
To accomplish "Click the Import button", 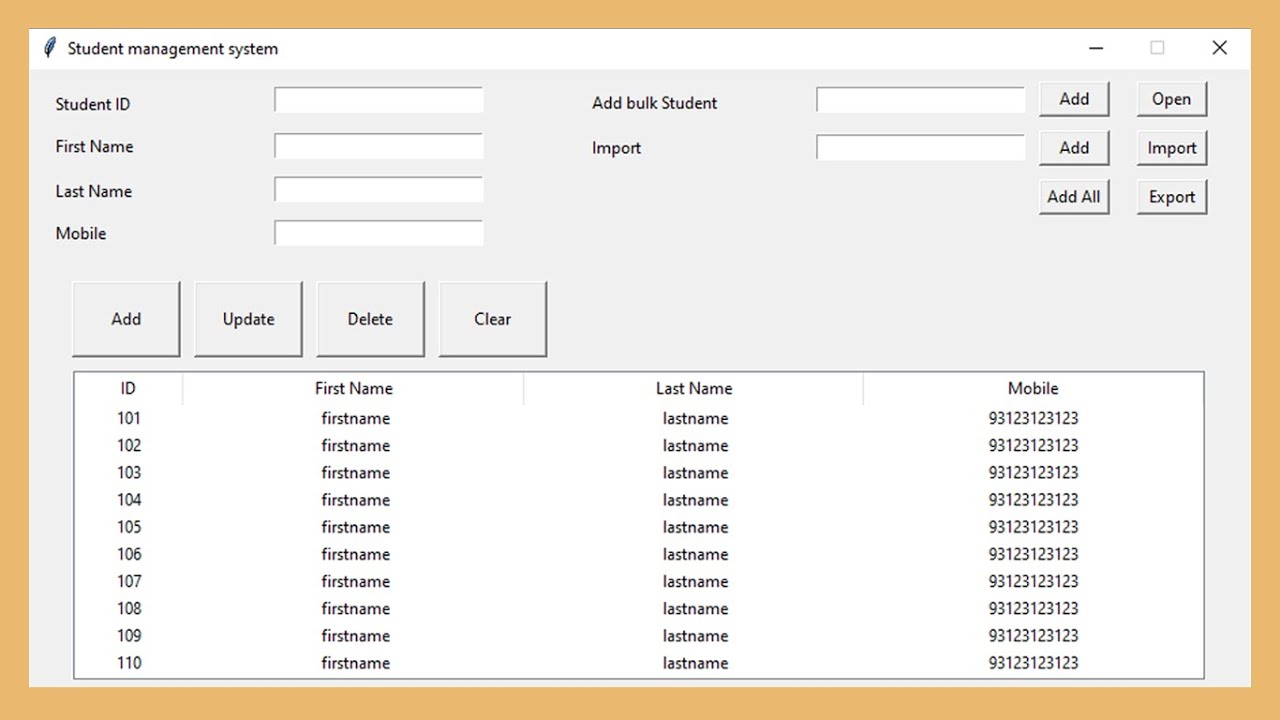I will tap(1172, 148).
